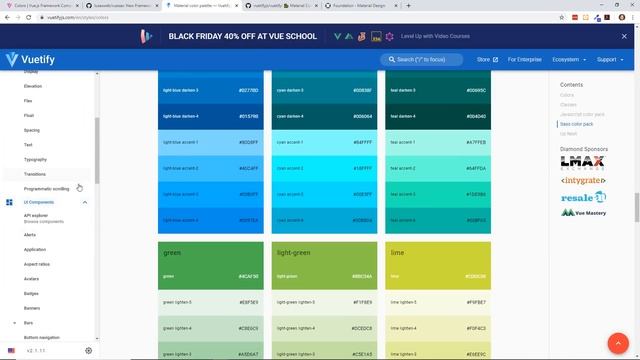This screenshot has width=640, height=360.
Task: Open Transitions in sidebar
Action: click(35, 174)
